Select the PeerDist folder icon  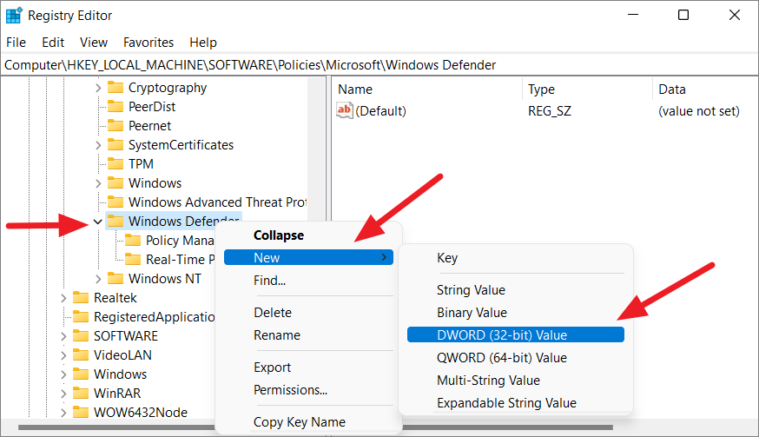point(115,106)
